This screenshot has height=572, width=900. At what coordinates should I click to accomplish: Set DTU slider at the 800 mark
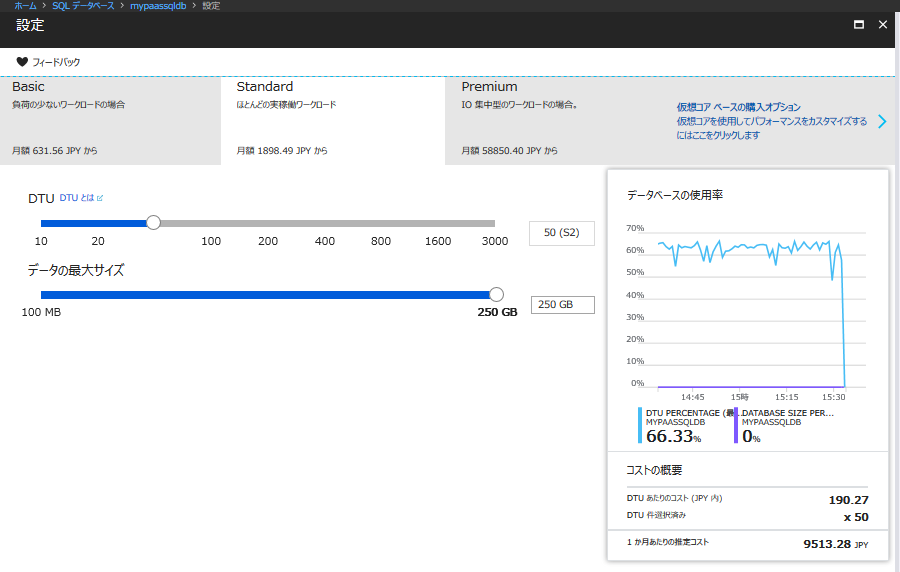381,223
